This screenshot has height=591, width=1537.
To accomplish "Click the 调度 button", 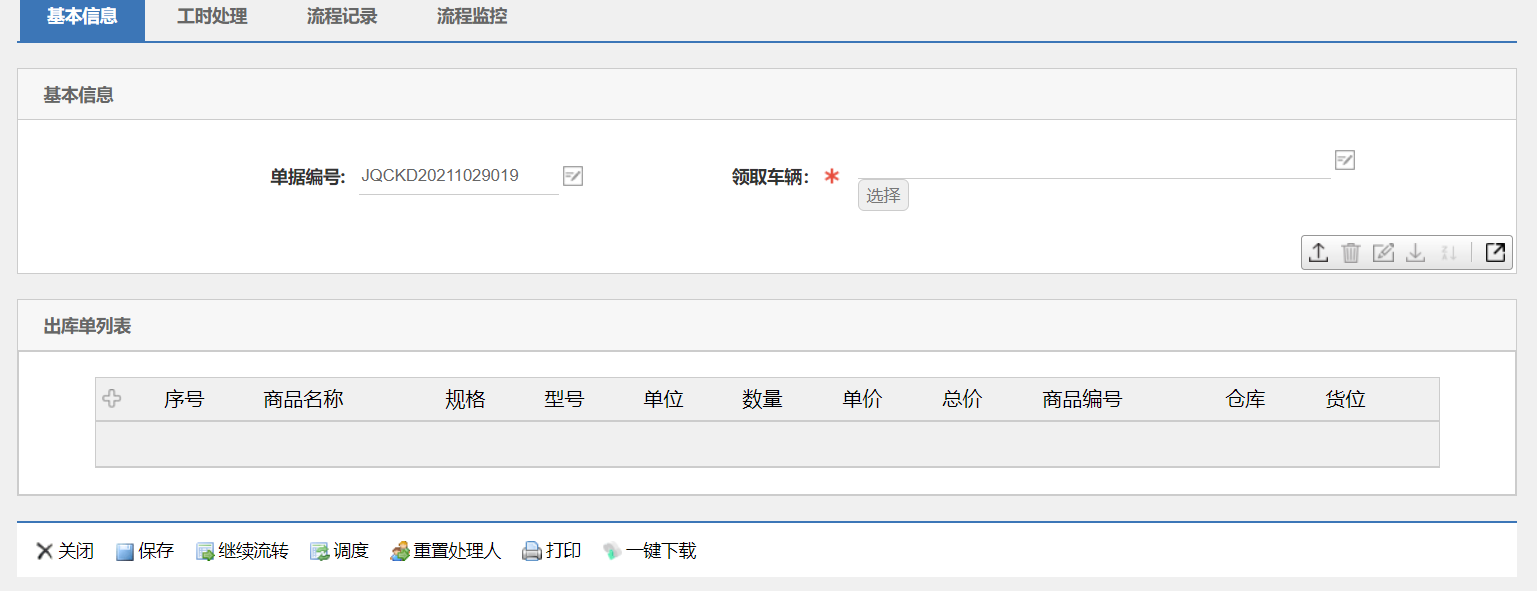I will pyautogui.click(x=339, y=551).
